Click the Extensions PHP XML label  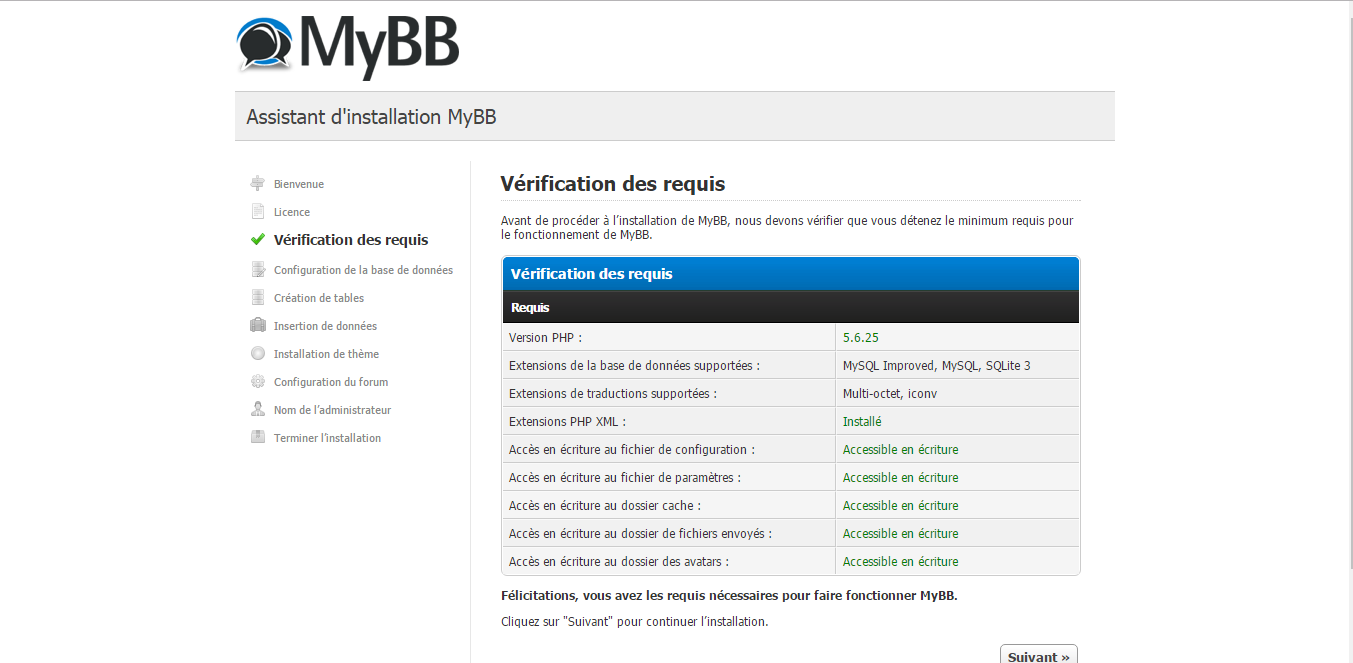[x=567, y=422]
